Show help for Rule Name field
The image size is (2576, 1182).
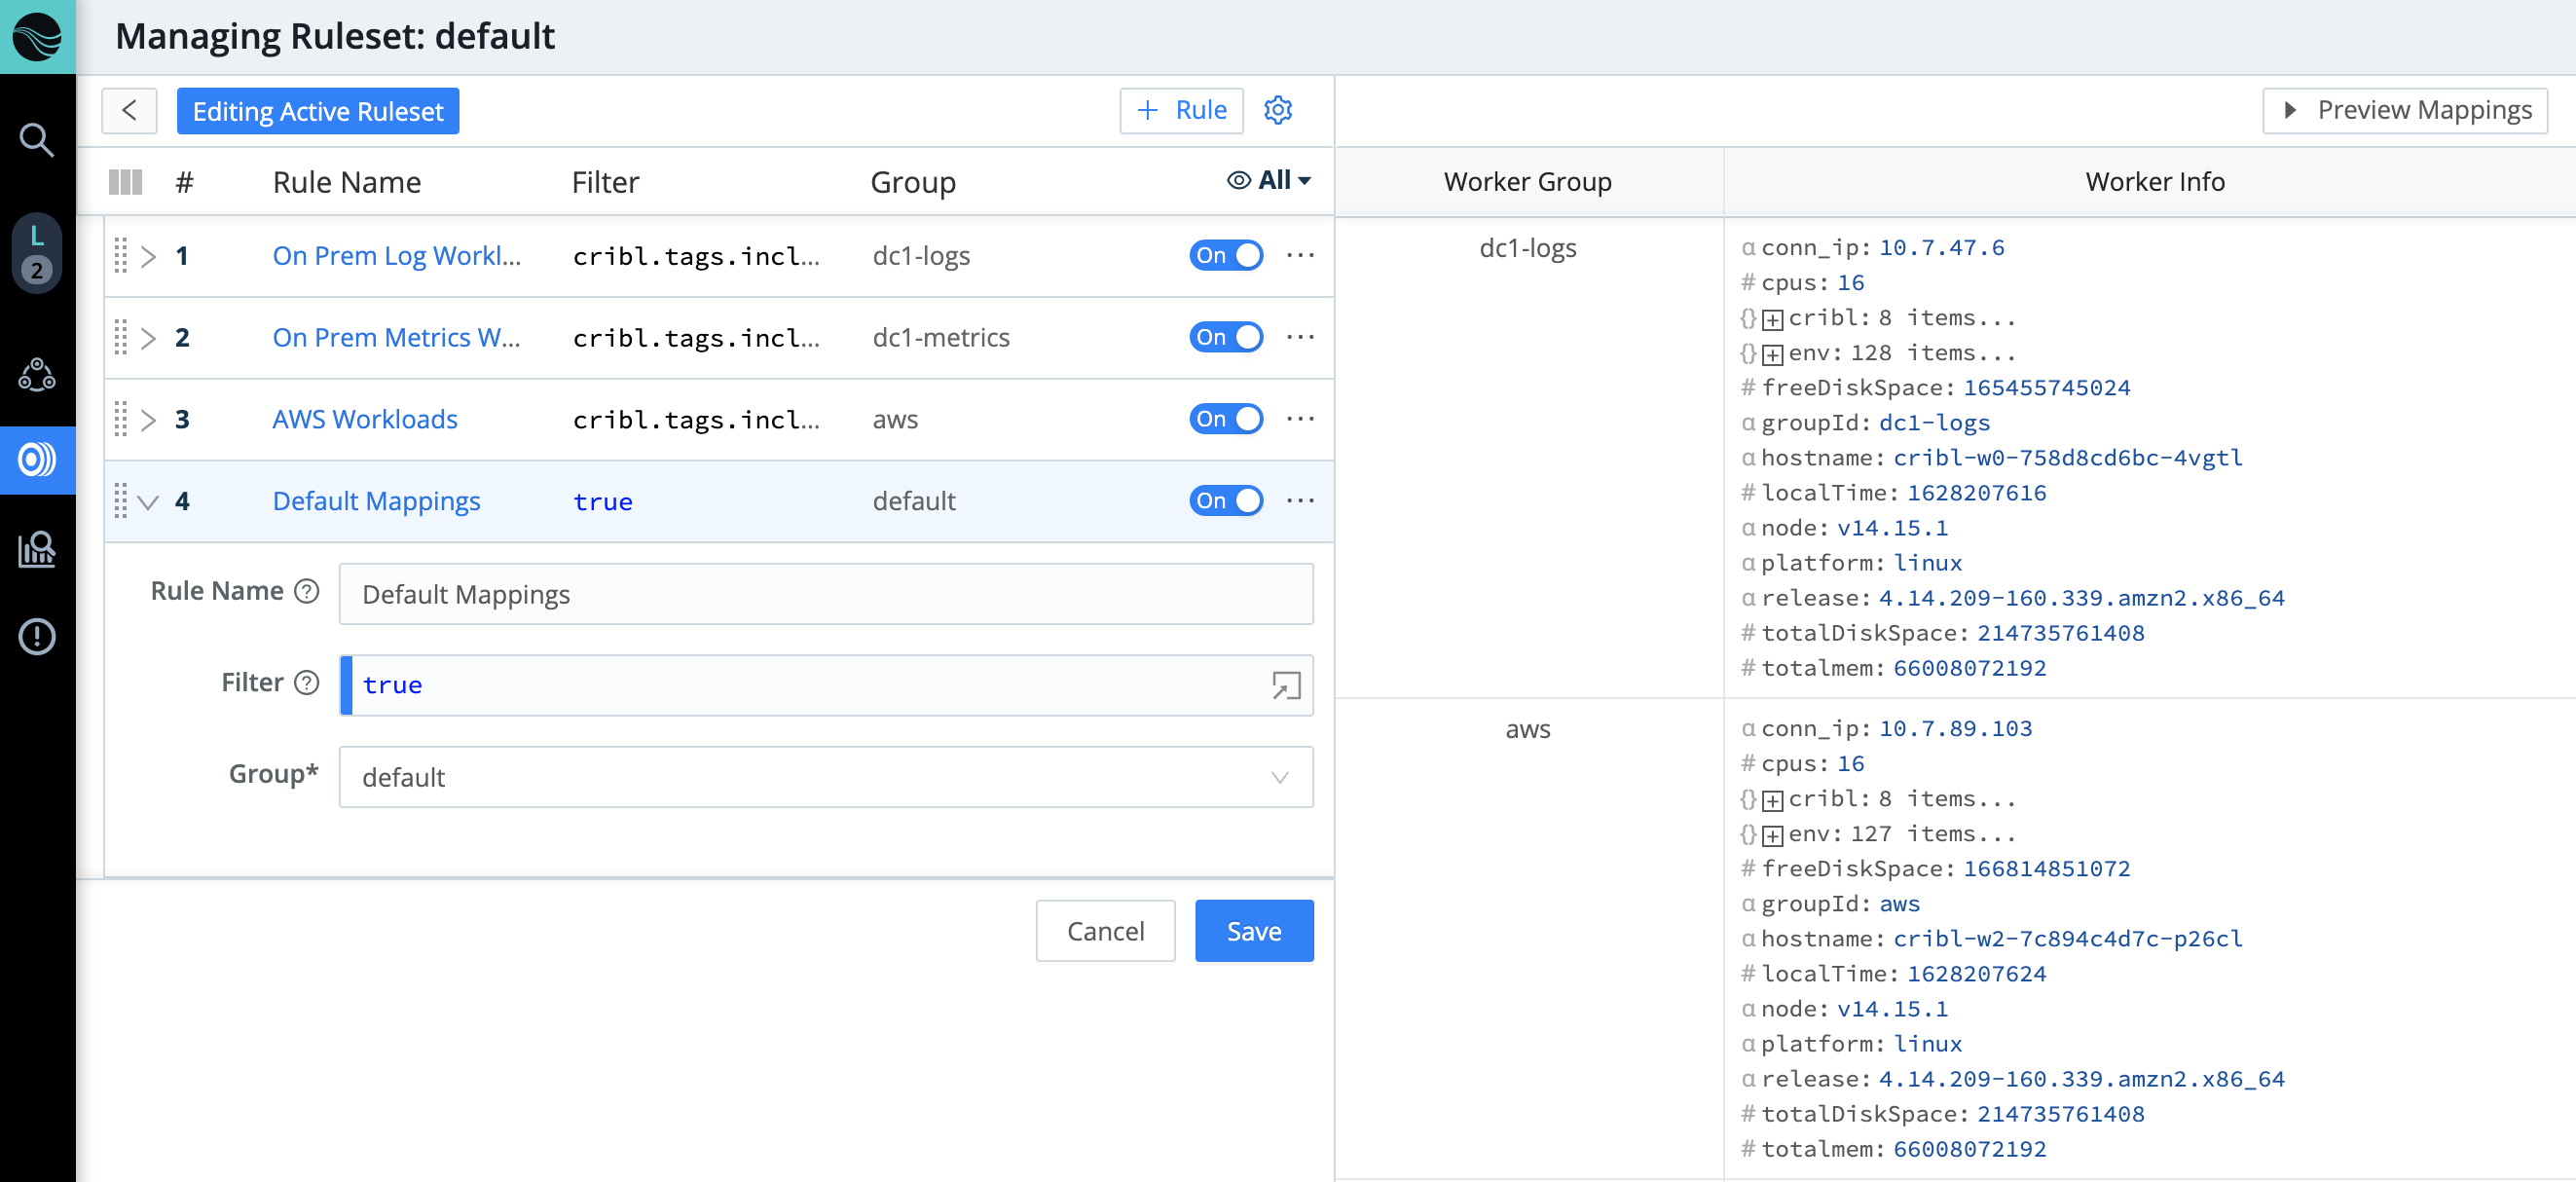click(x=306, y=592)
